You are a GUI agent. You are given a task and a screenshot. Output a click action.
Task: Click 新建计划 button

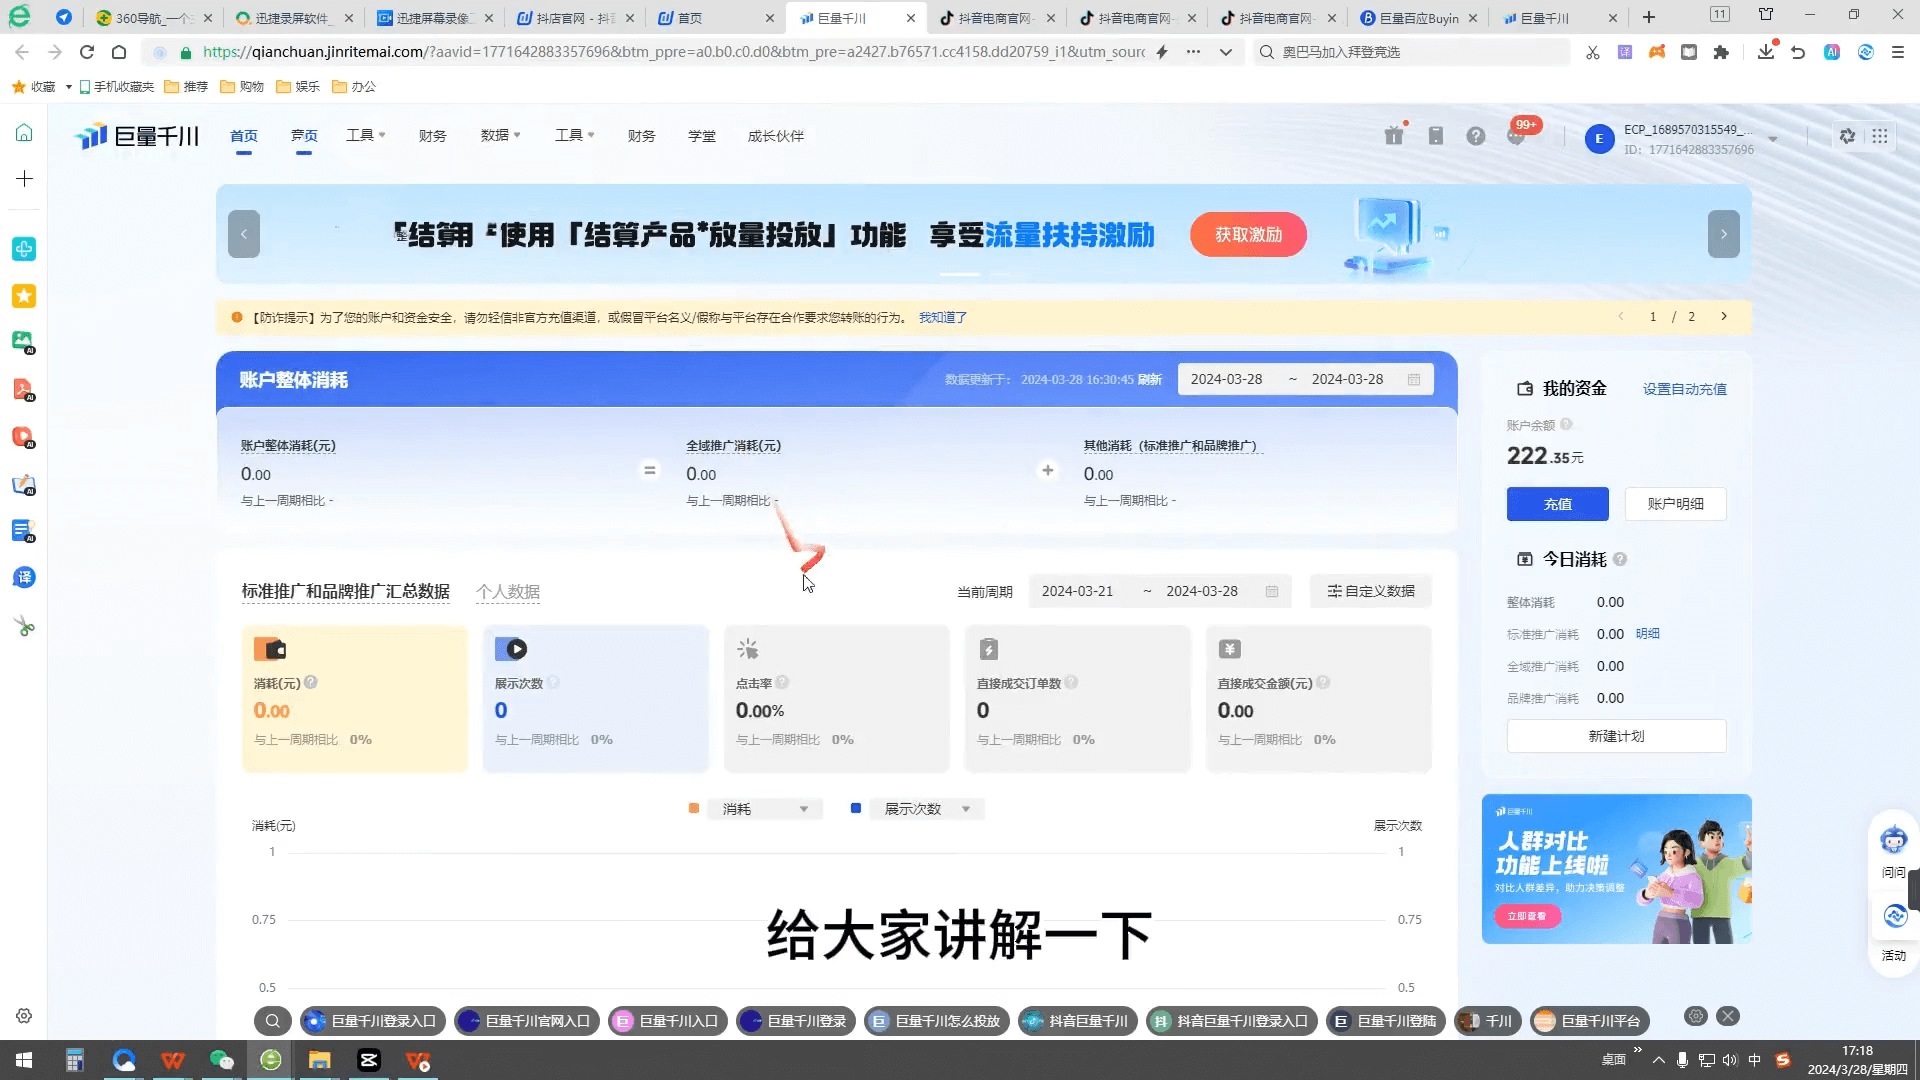pyautogui.click(x=1617, y=736)
